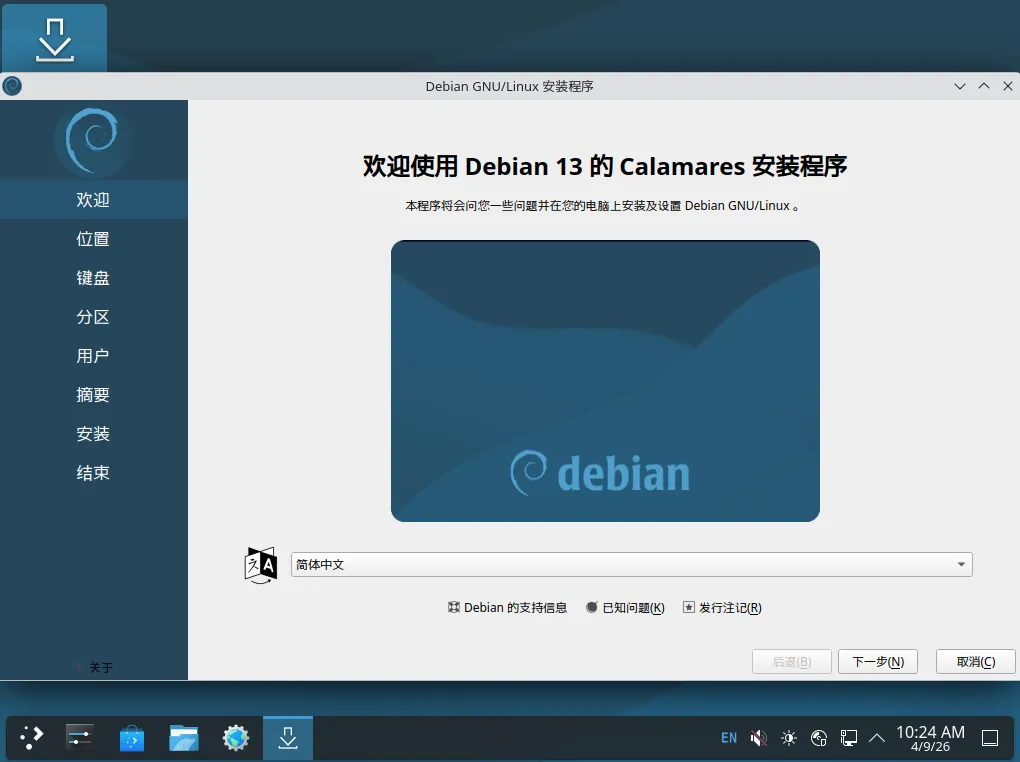Select the 欢迎 step in the sidebar

point(94,200)
